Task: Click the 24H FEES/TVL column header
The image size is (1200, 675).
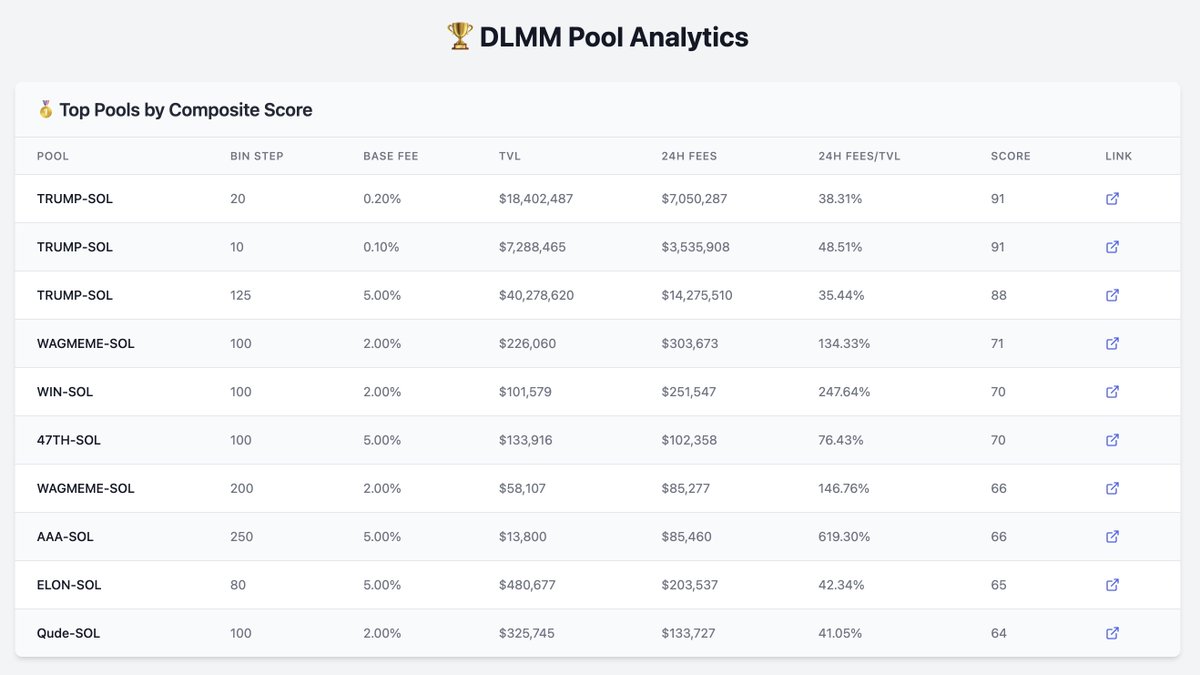Action: click(x=859, y=156)
